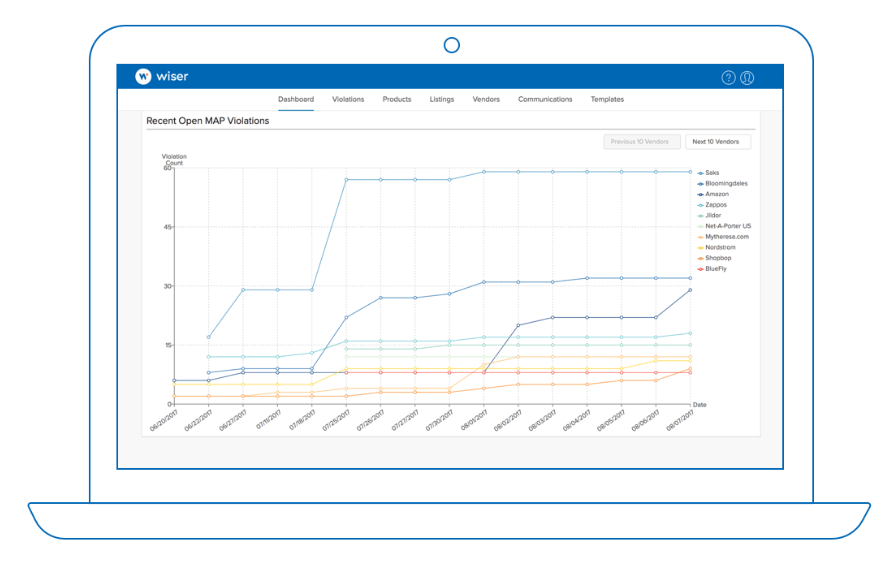Screen dimensions: 887x575
Task: Toggle the Zappos legend entry
Action: click(x=712, y=205)
